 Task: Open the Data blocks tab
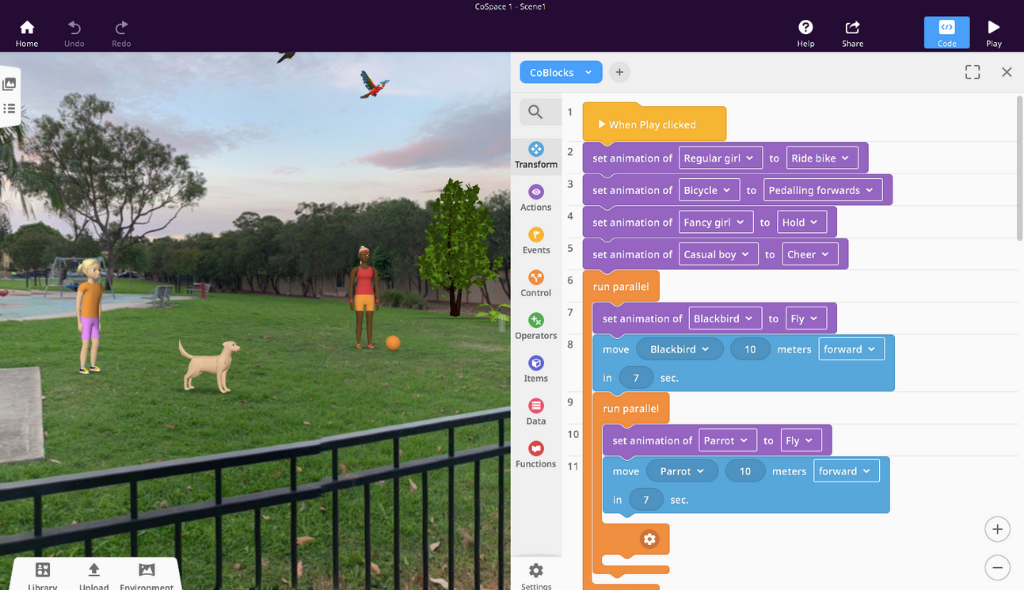point(536,412)
